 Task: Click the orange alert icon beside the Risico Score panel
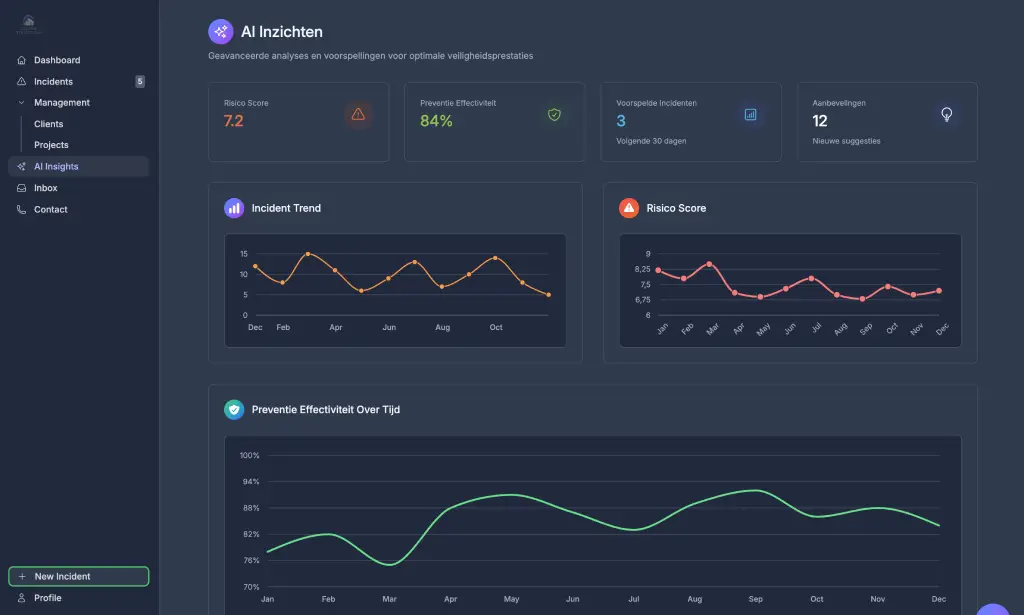coord(629,208)
